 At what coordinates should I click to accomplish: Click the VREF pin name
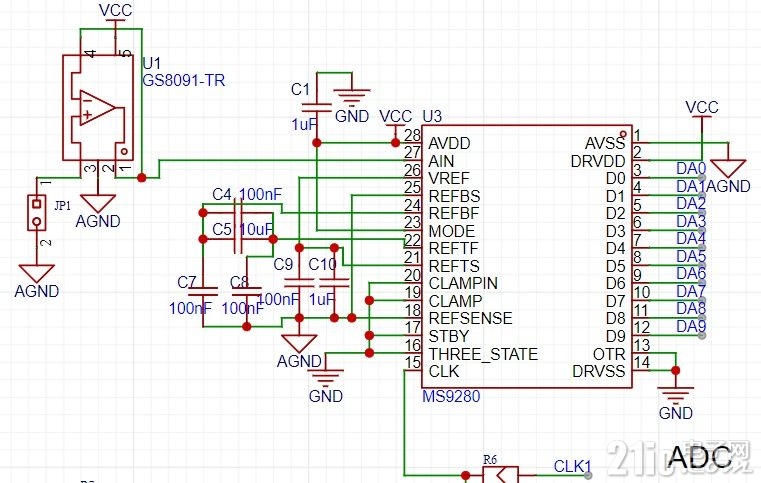[449, 178]
